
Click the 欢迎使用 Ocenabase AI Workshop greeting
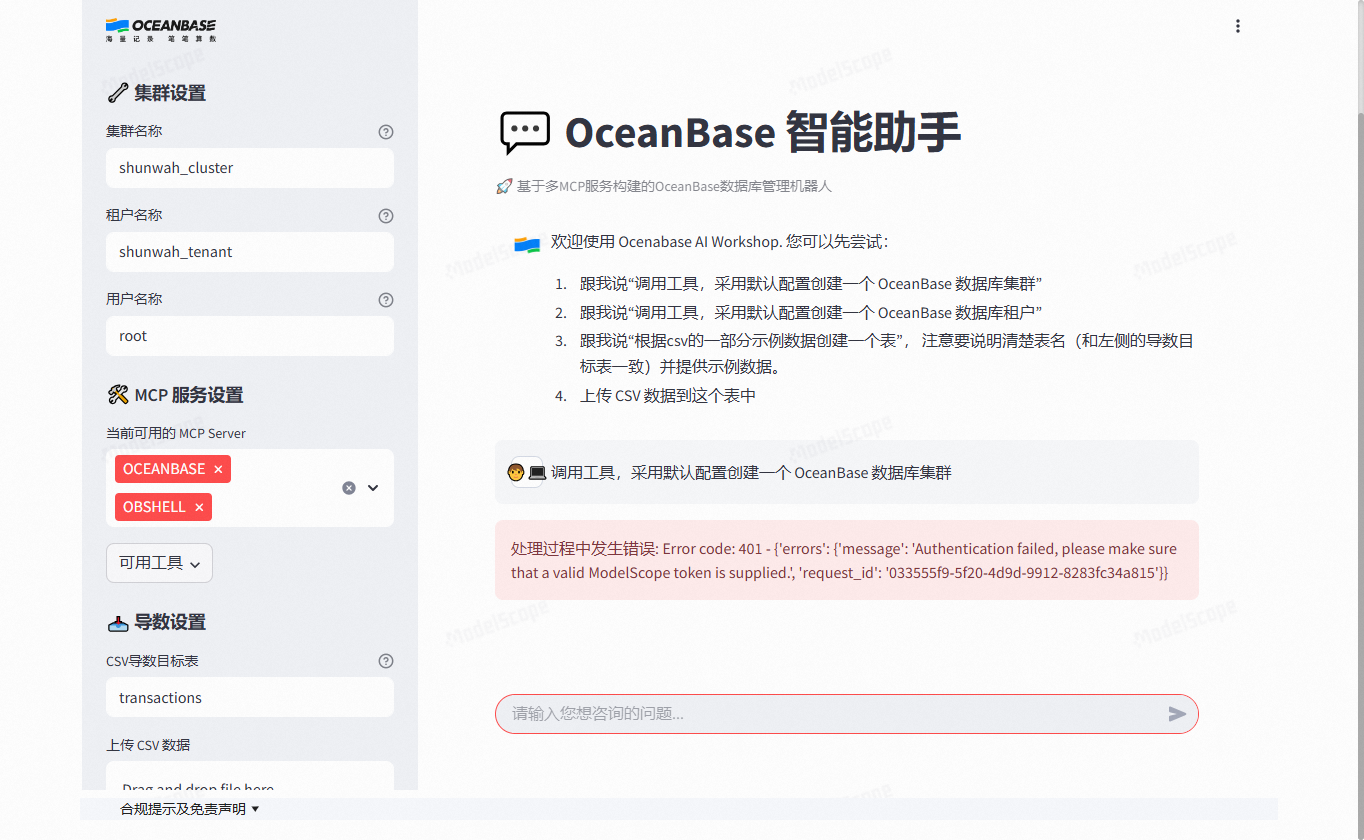pos(719,242)
